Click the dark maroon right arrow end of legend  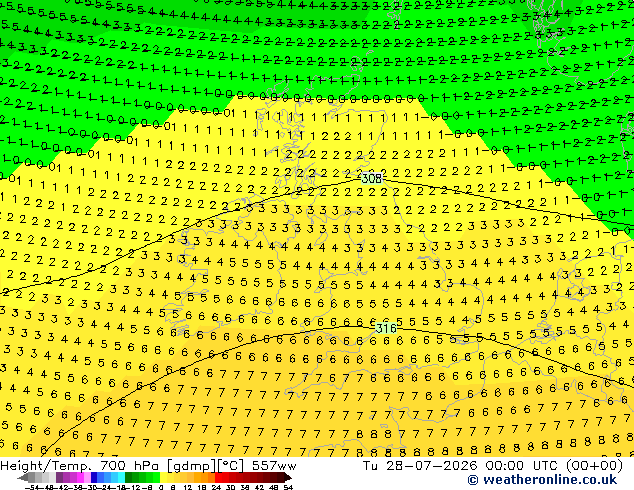tap(288, 478)
